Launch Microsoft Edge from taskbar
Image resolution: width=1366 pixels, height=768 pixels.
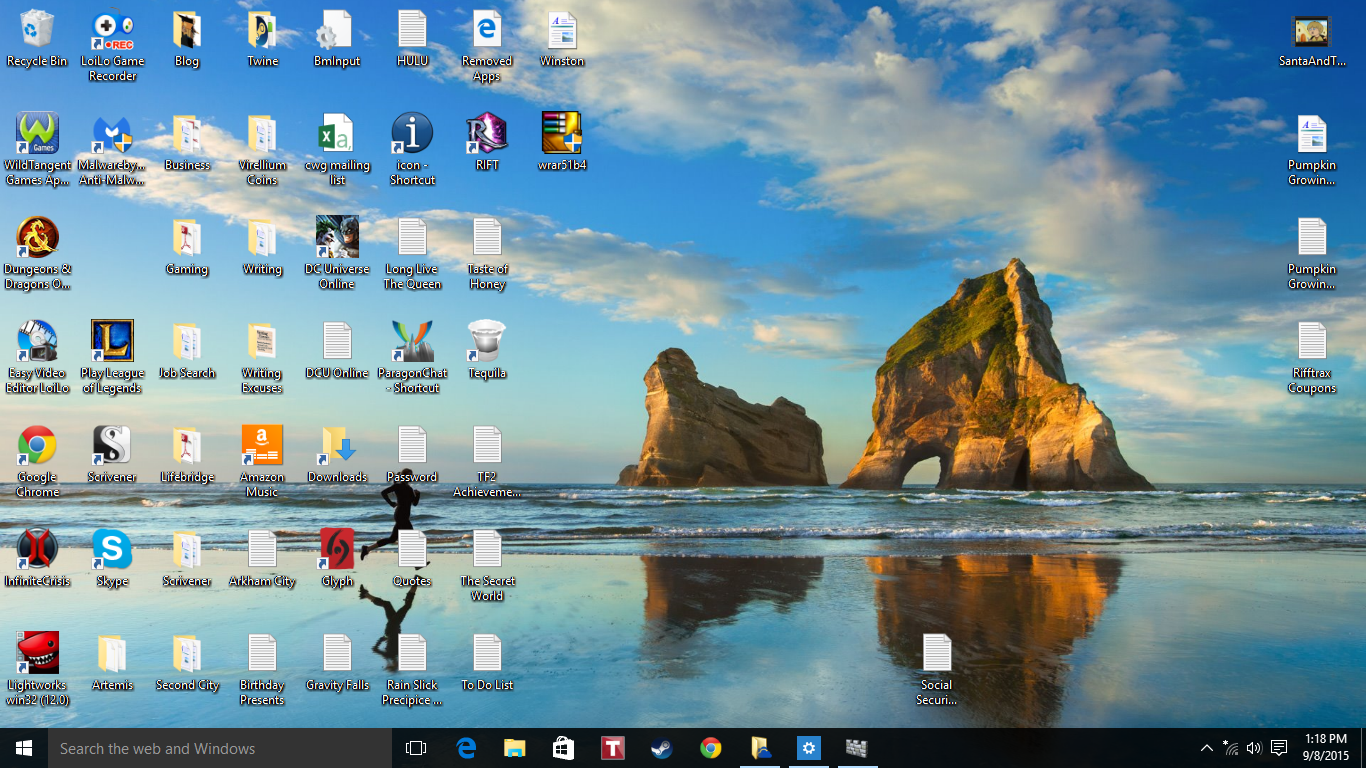[466, 748]
